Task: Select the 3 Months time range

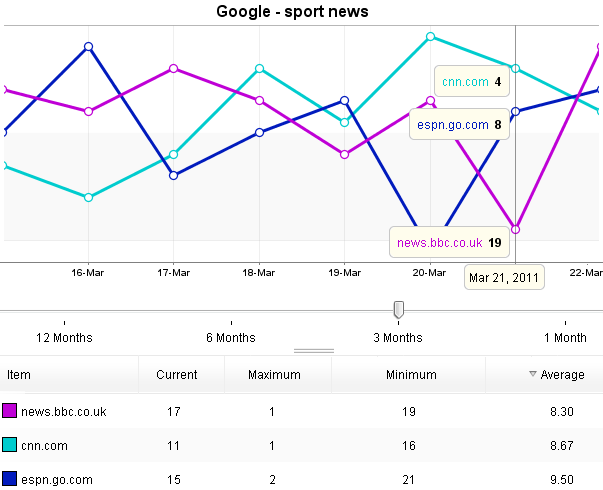Action: pos(398,338)
